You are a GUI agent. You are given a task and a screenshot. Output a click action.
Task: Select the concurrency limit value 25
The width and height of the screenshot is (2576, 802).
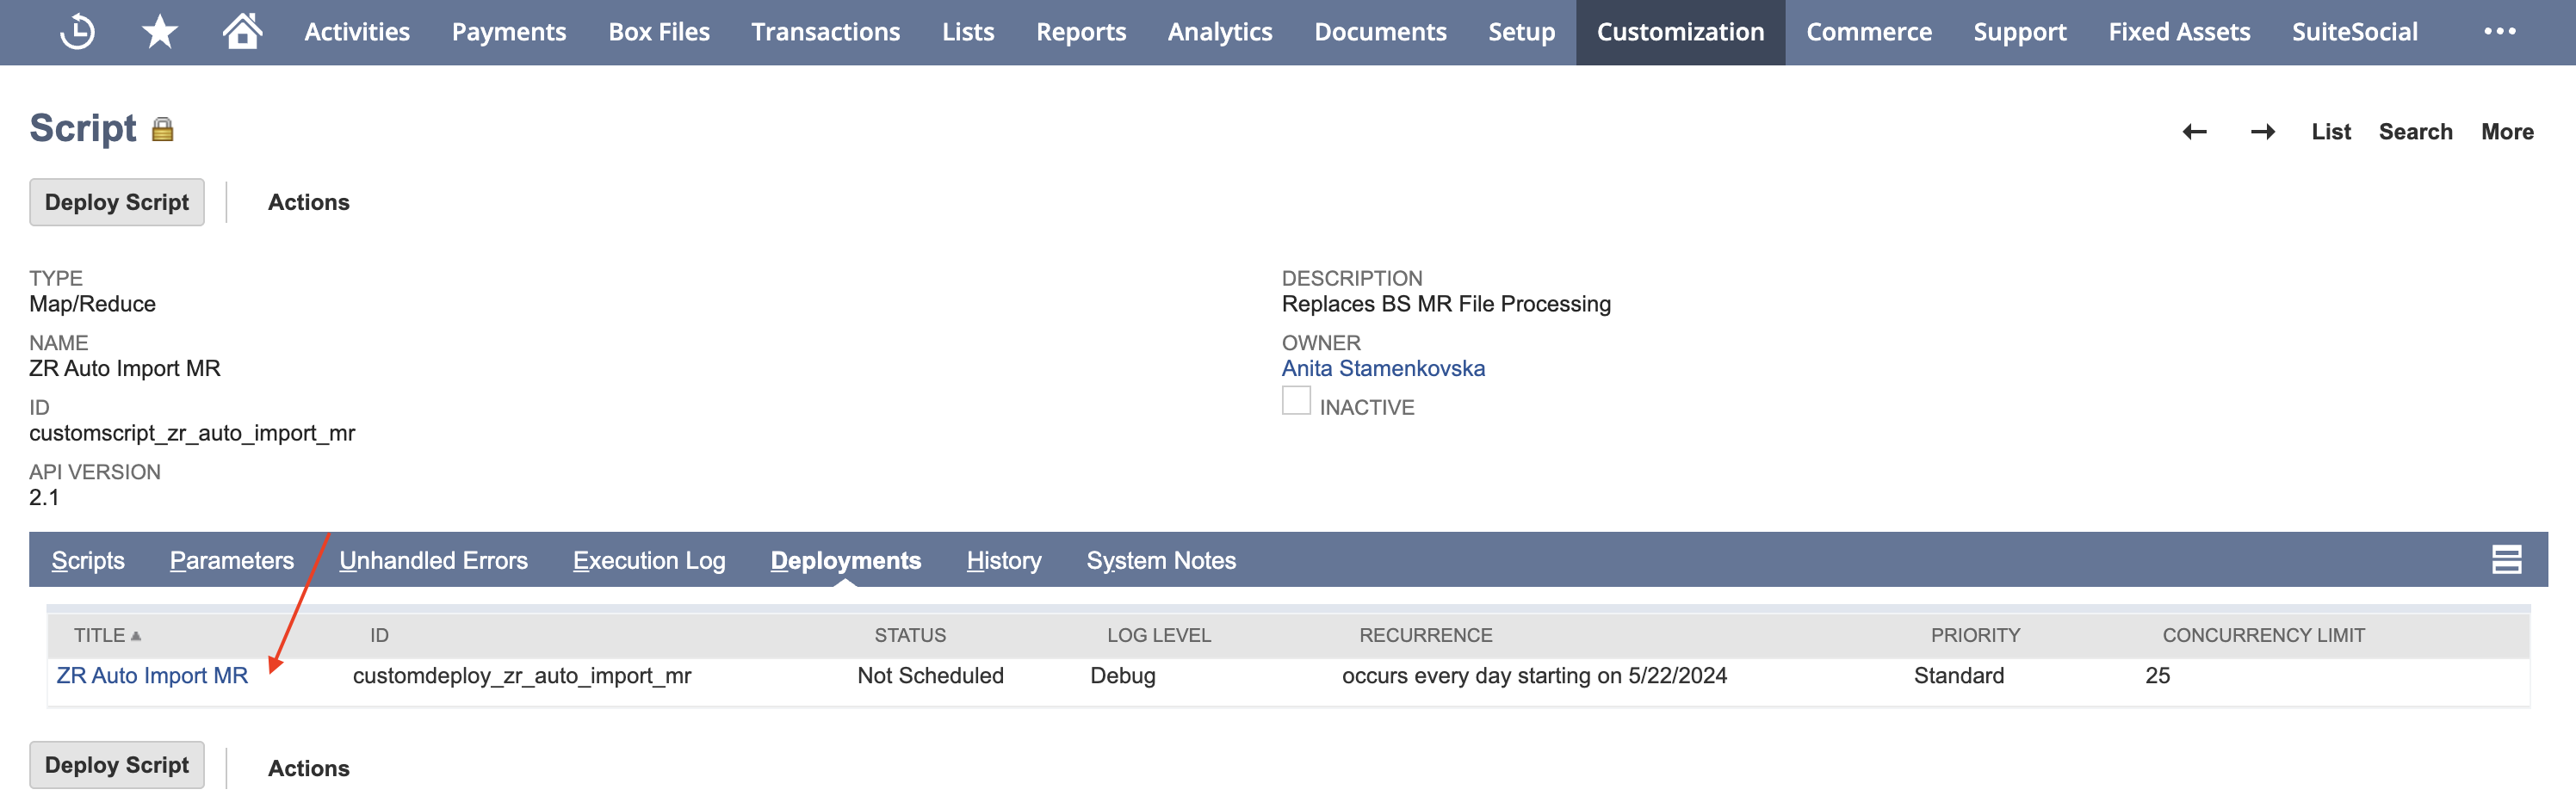(2157, 676)
